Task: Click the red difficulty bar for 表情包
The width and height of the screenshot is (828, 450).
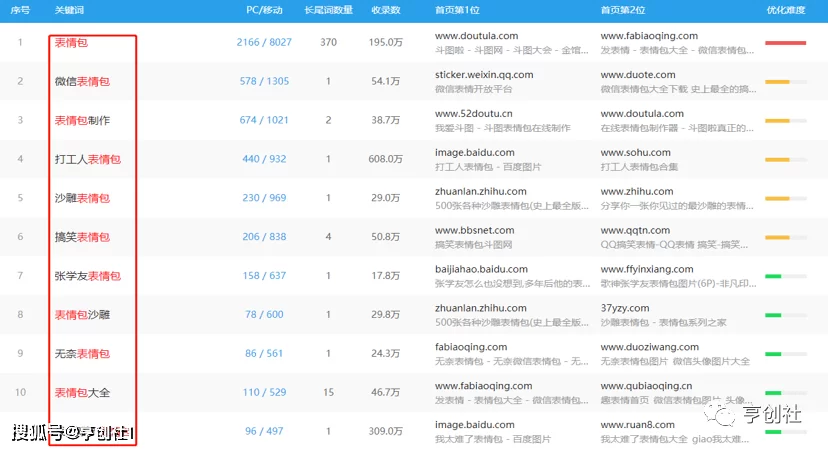Action: [785, 42]
